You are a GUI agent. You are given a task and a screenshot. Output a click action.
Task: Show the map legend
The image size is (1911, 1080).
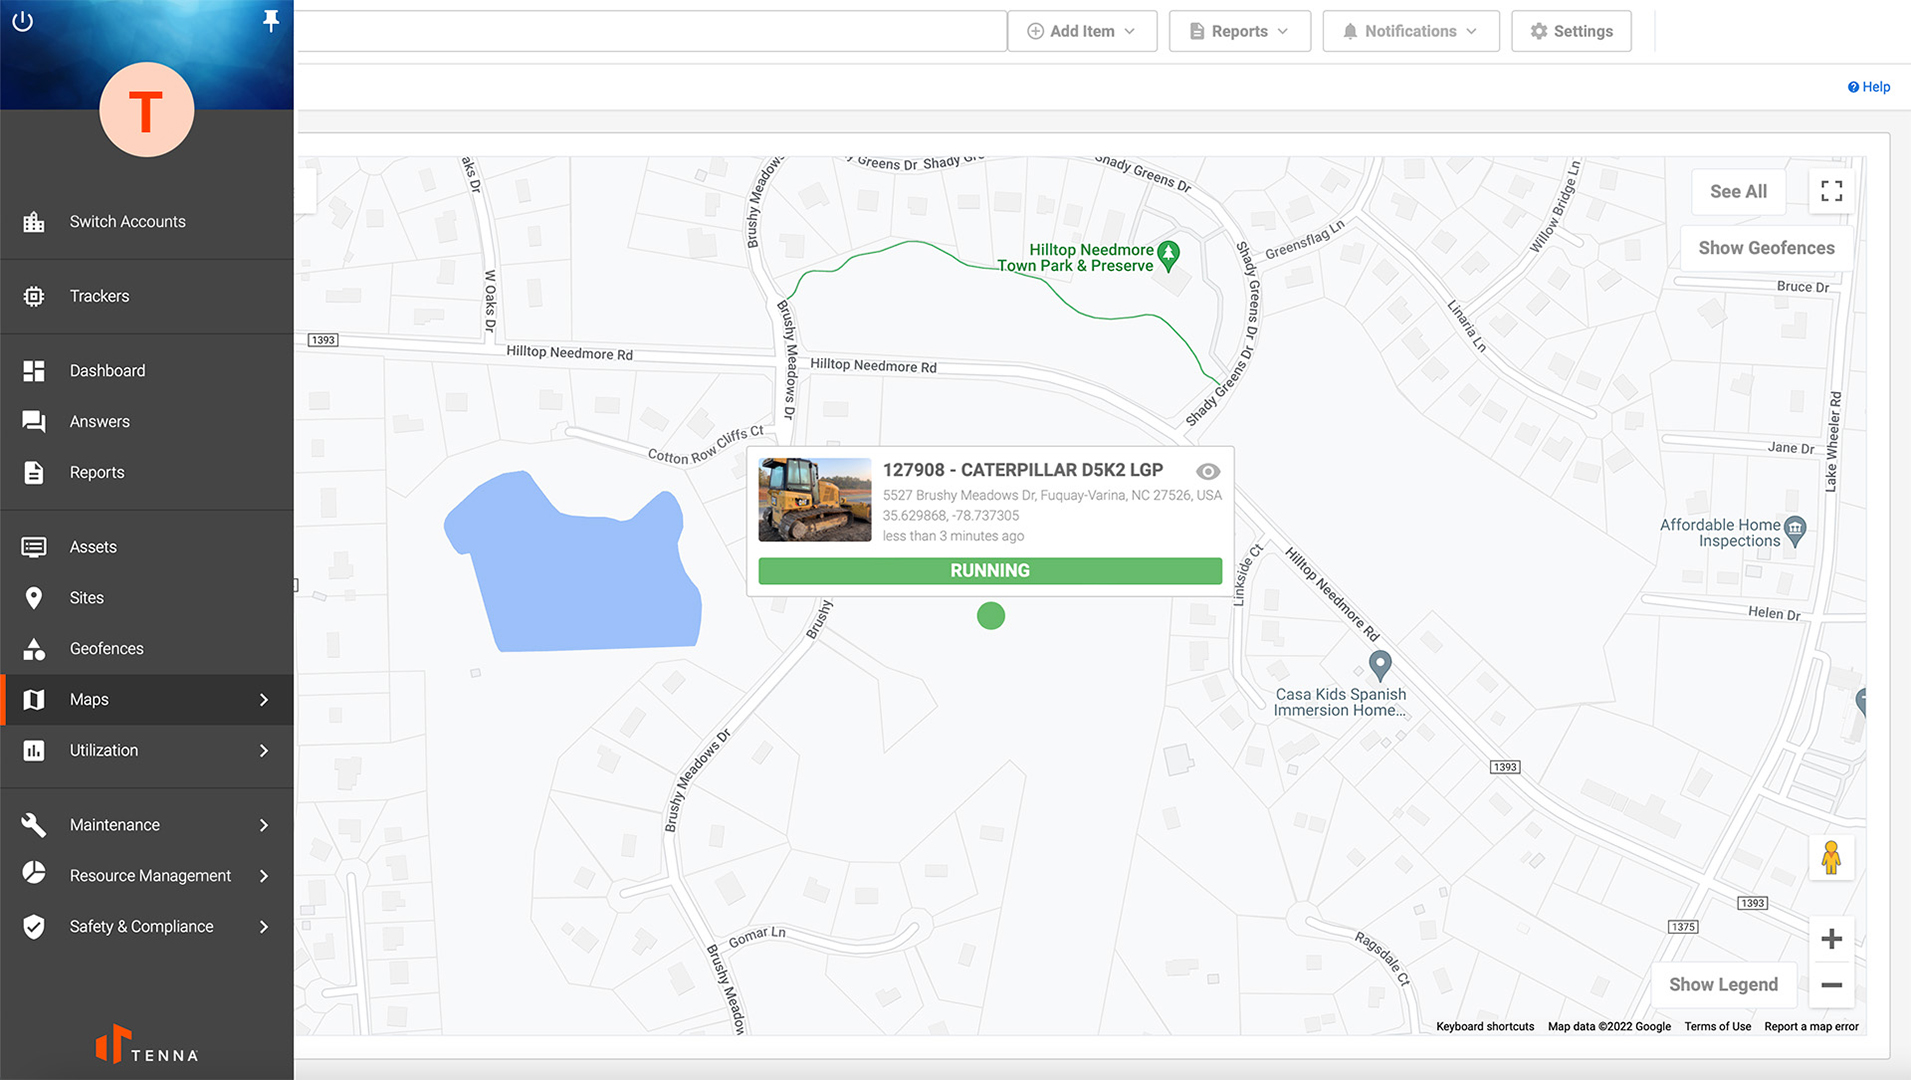click(x=1722, y=985)
